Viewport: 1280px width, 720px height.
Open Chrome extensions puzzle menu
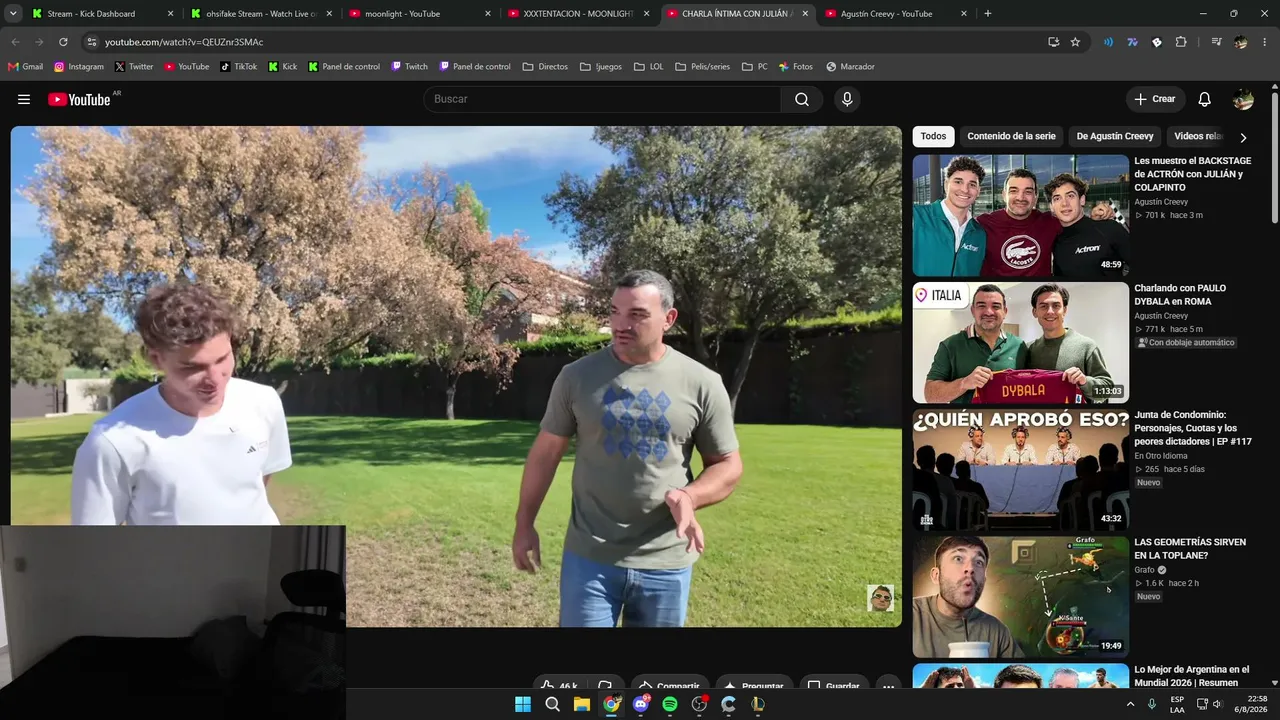click(1181, 42)
